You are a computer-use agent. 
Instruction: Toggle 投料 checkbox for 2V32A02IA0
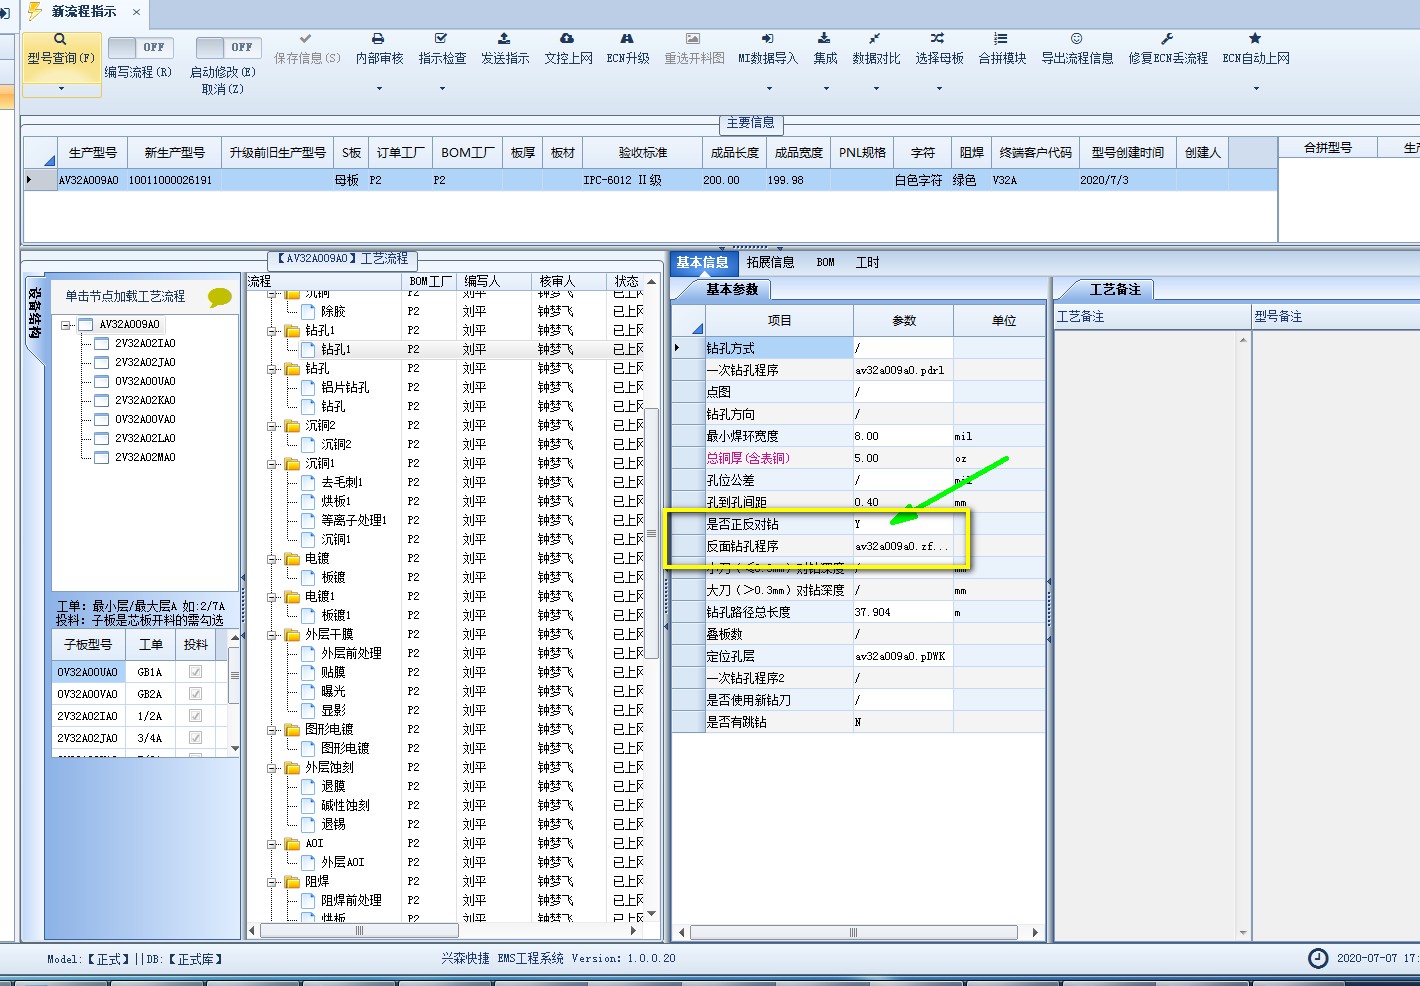[x=195, y=716]
